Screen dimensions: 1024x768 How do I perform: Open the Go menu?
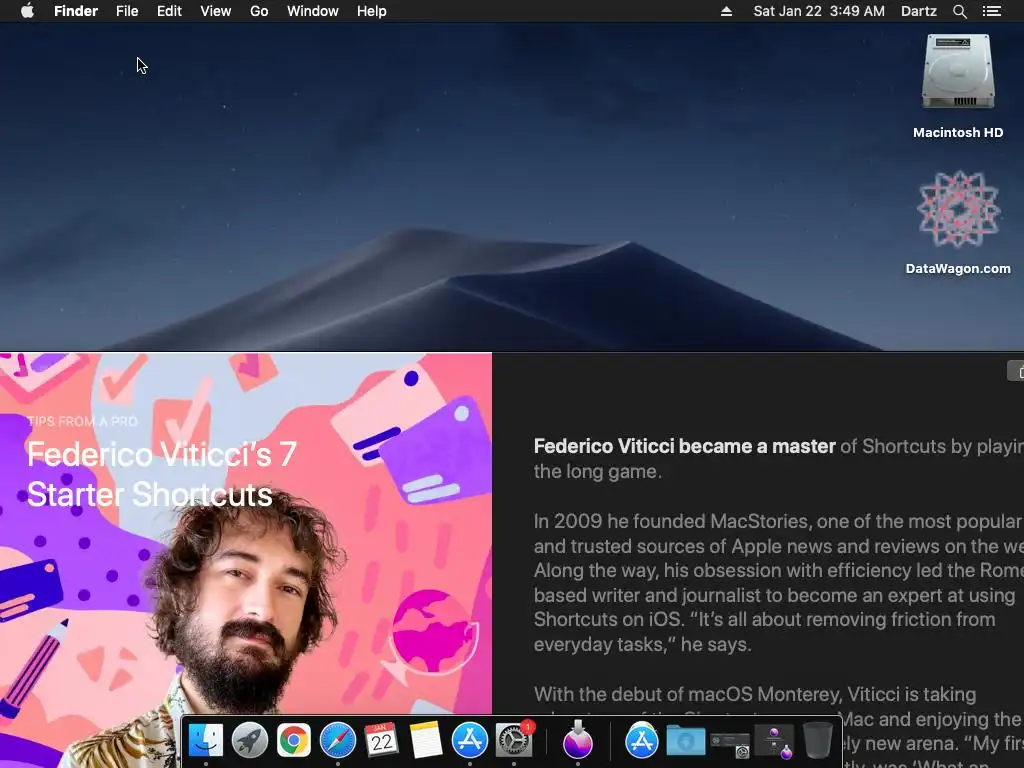259,11
